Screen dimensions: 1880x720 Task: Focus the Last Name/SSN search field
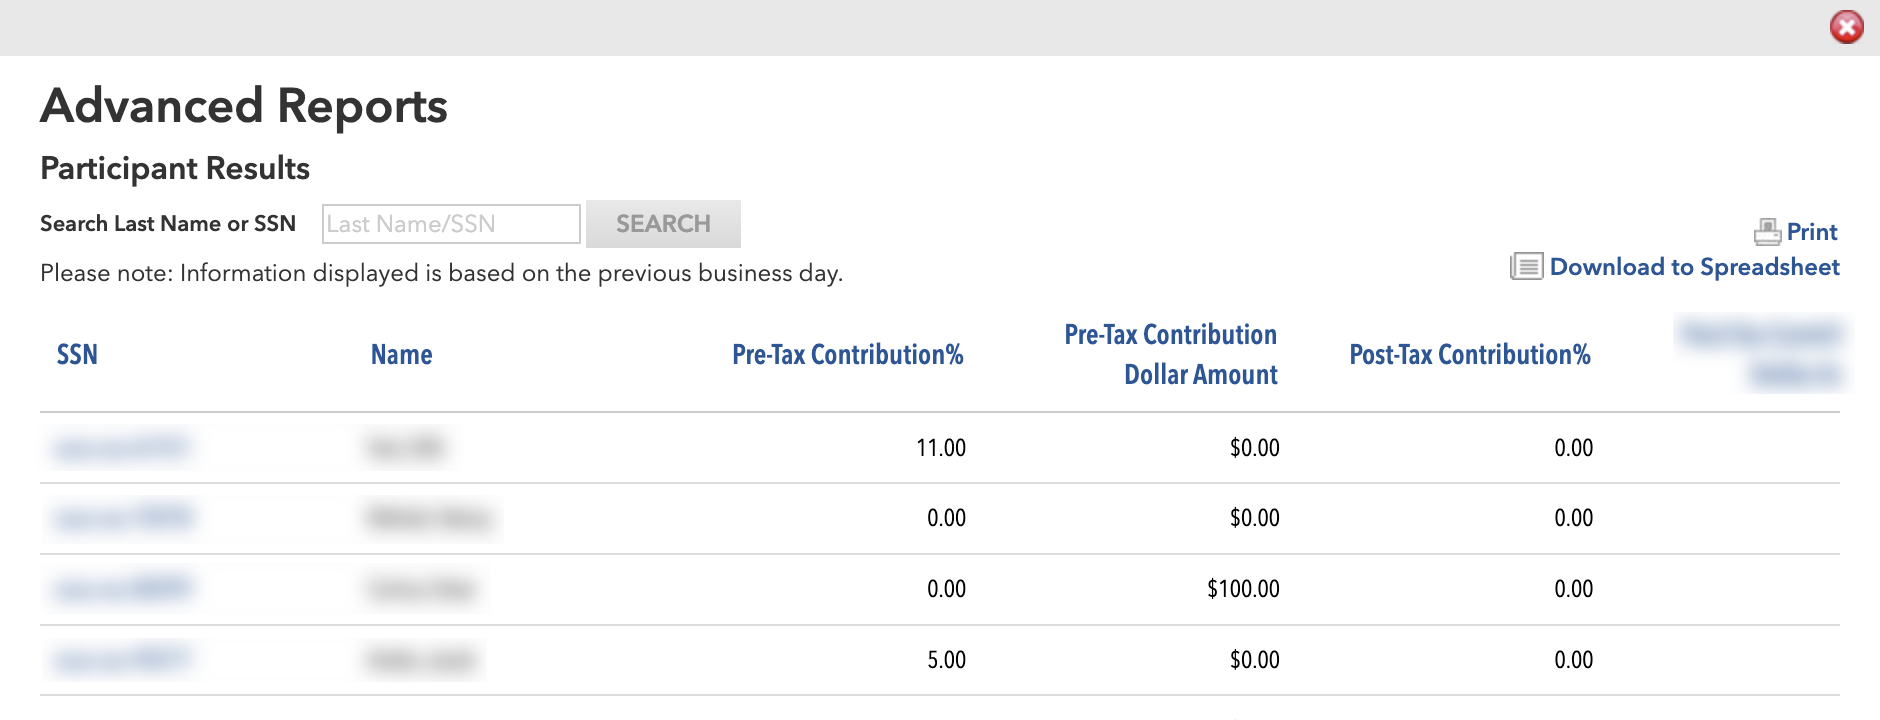coord(451,224)
